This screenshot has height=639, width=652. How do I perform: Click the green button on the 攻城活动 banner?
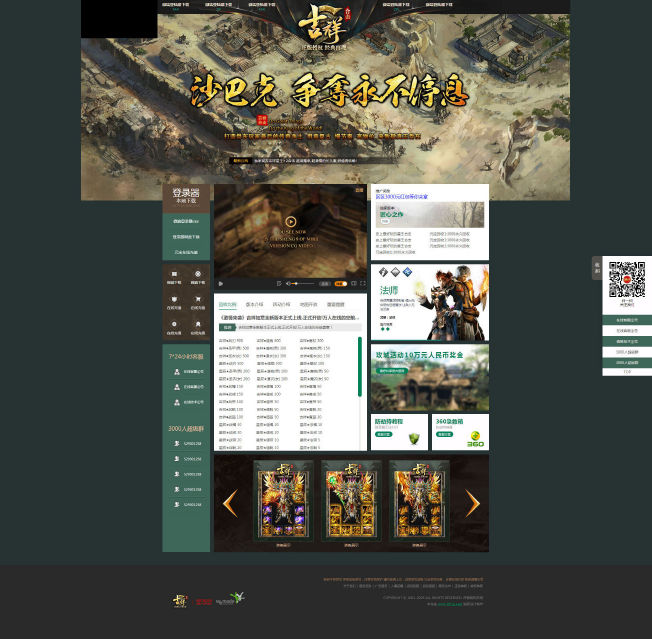392,371
